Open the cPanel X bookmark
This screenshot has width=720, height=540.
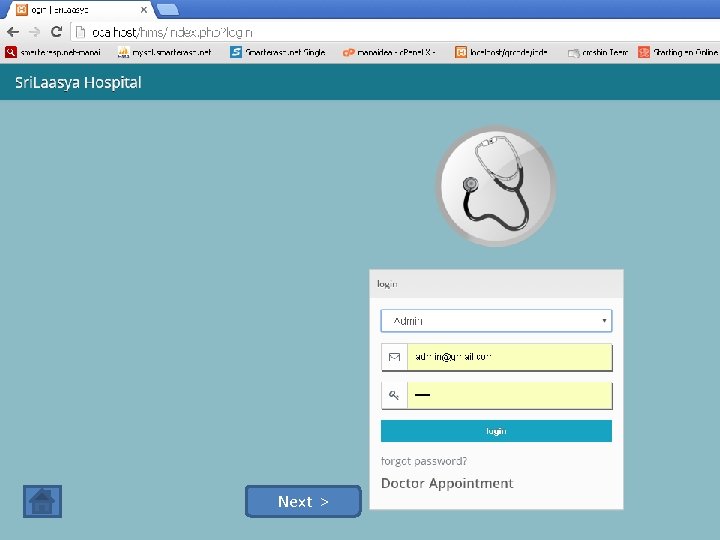[x=389, y=52]
